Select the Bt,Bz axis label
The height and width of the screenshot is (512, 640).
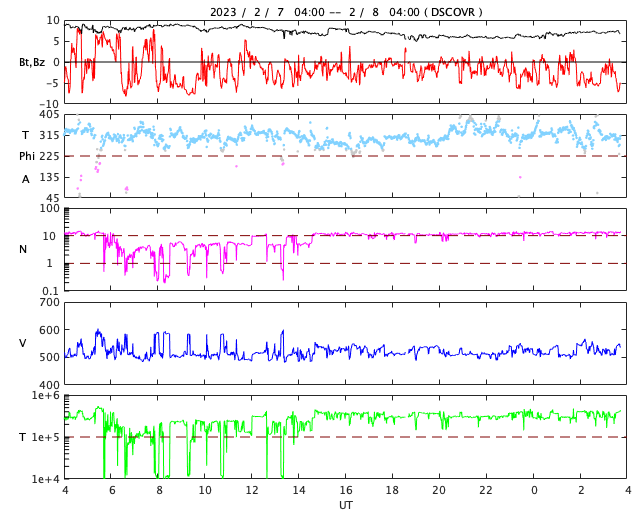tap(32, 62)
